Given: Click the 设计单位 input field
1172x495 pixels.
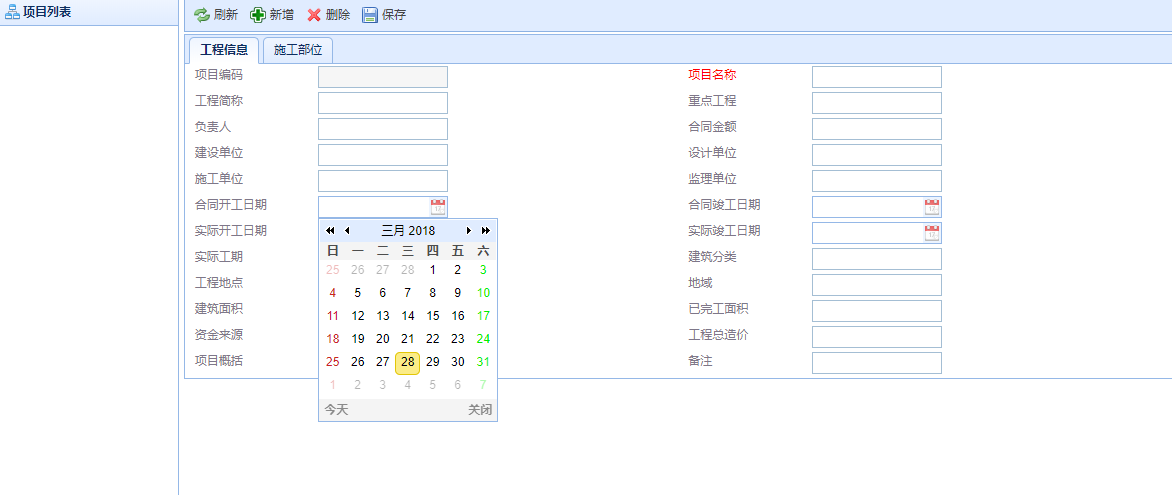Looking at the screenshot, I should tap(877, 155).
